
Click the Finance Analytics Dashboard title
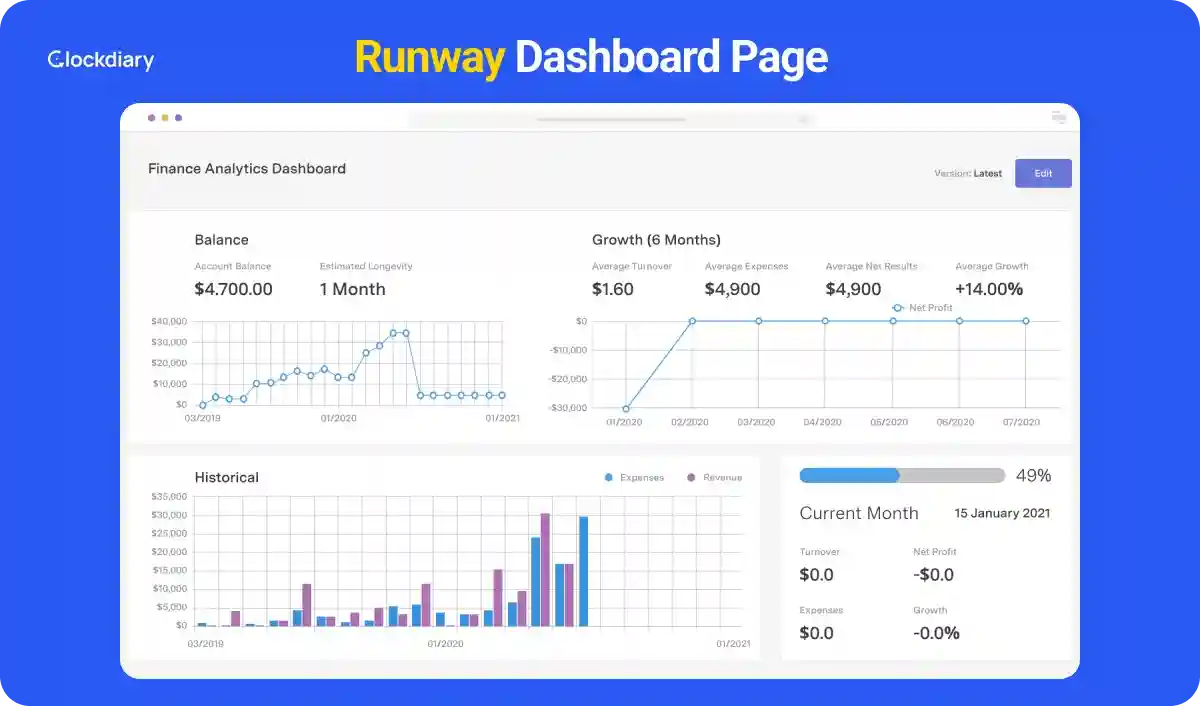(x=247, y=168)
